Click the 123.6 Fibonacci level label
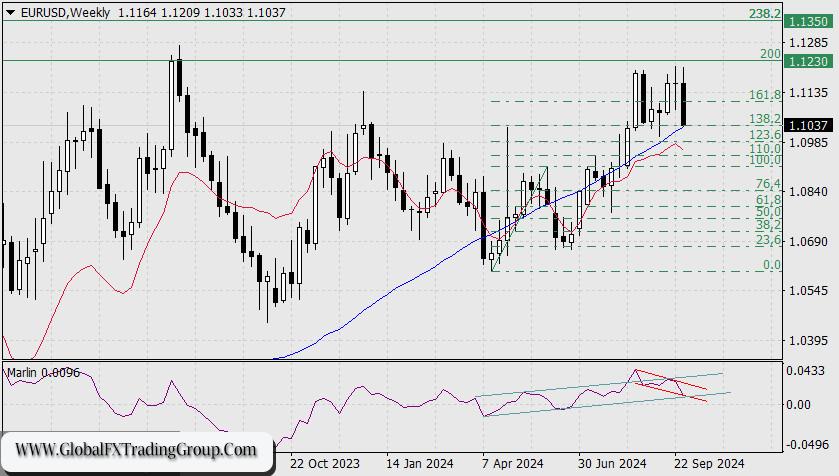839x476 pixels. coord(765,134)
